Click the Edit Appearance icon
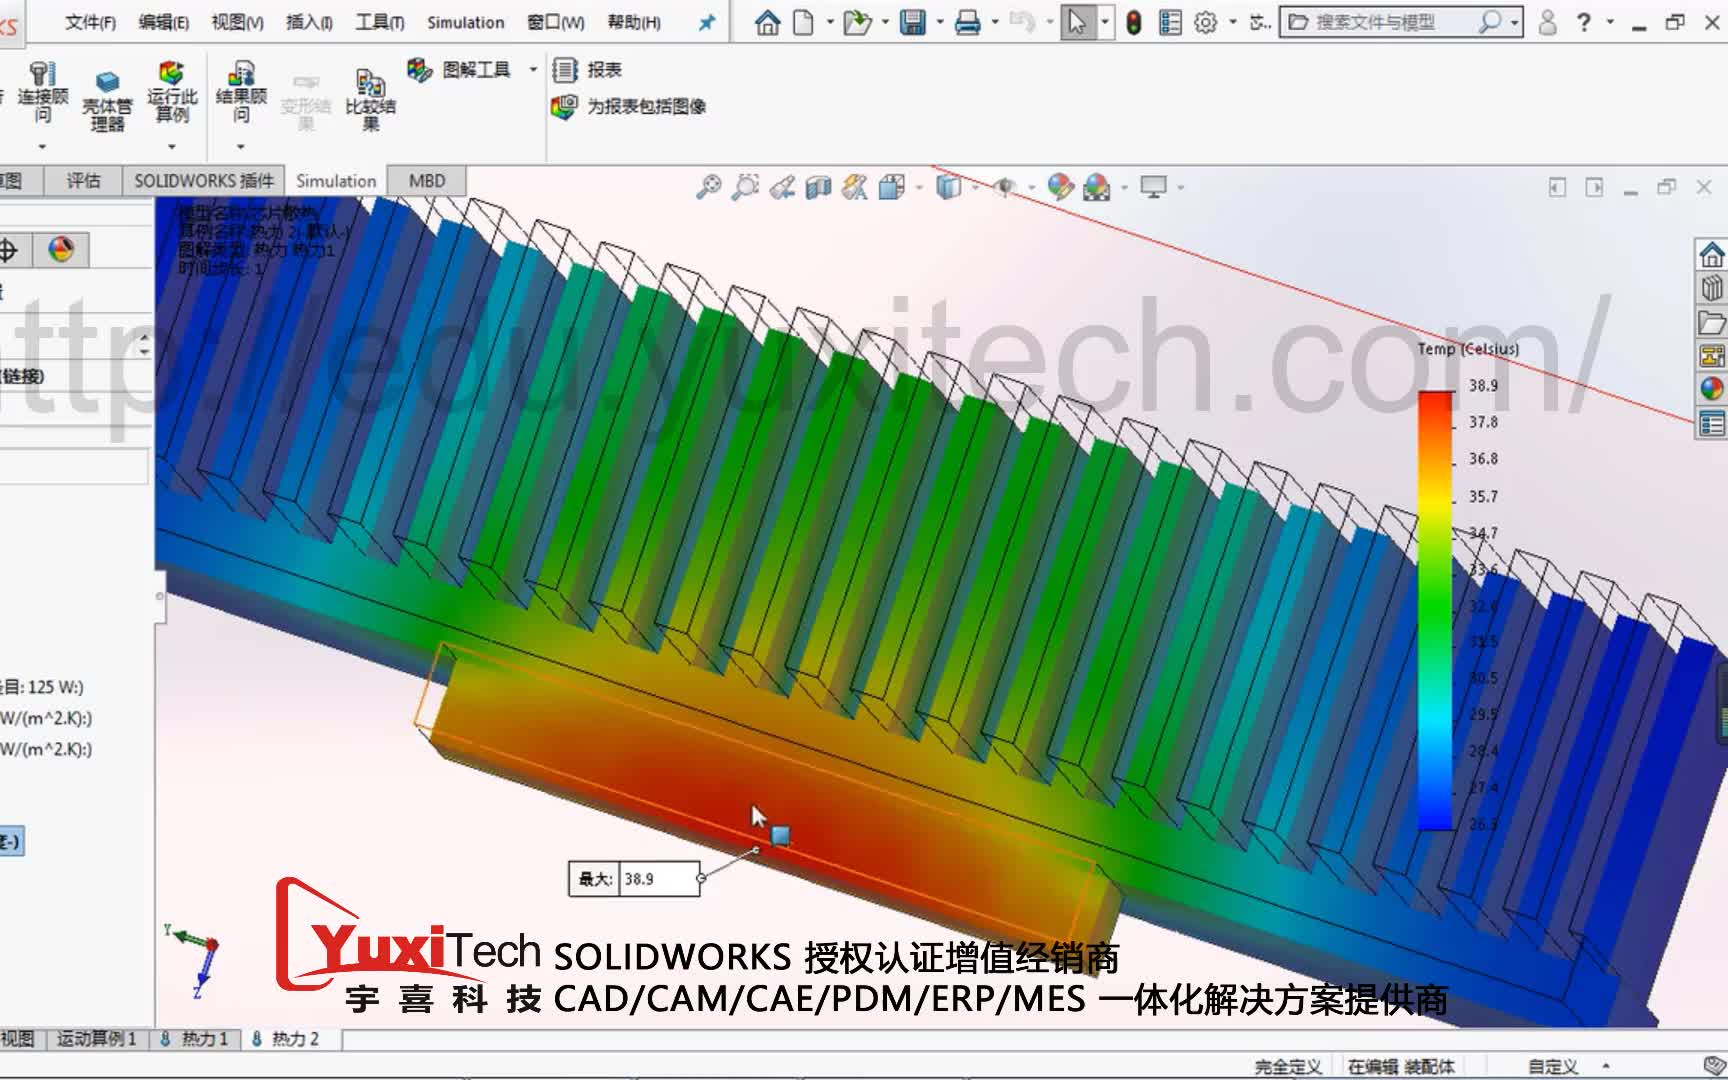The width and height of the screenshot is (1728, 1080). (1060, 187)
